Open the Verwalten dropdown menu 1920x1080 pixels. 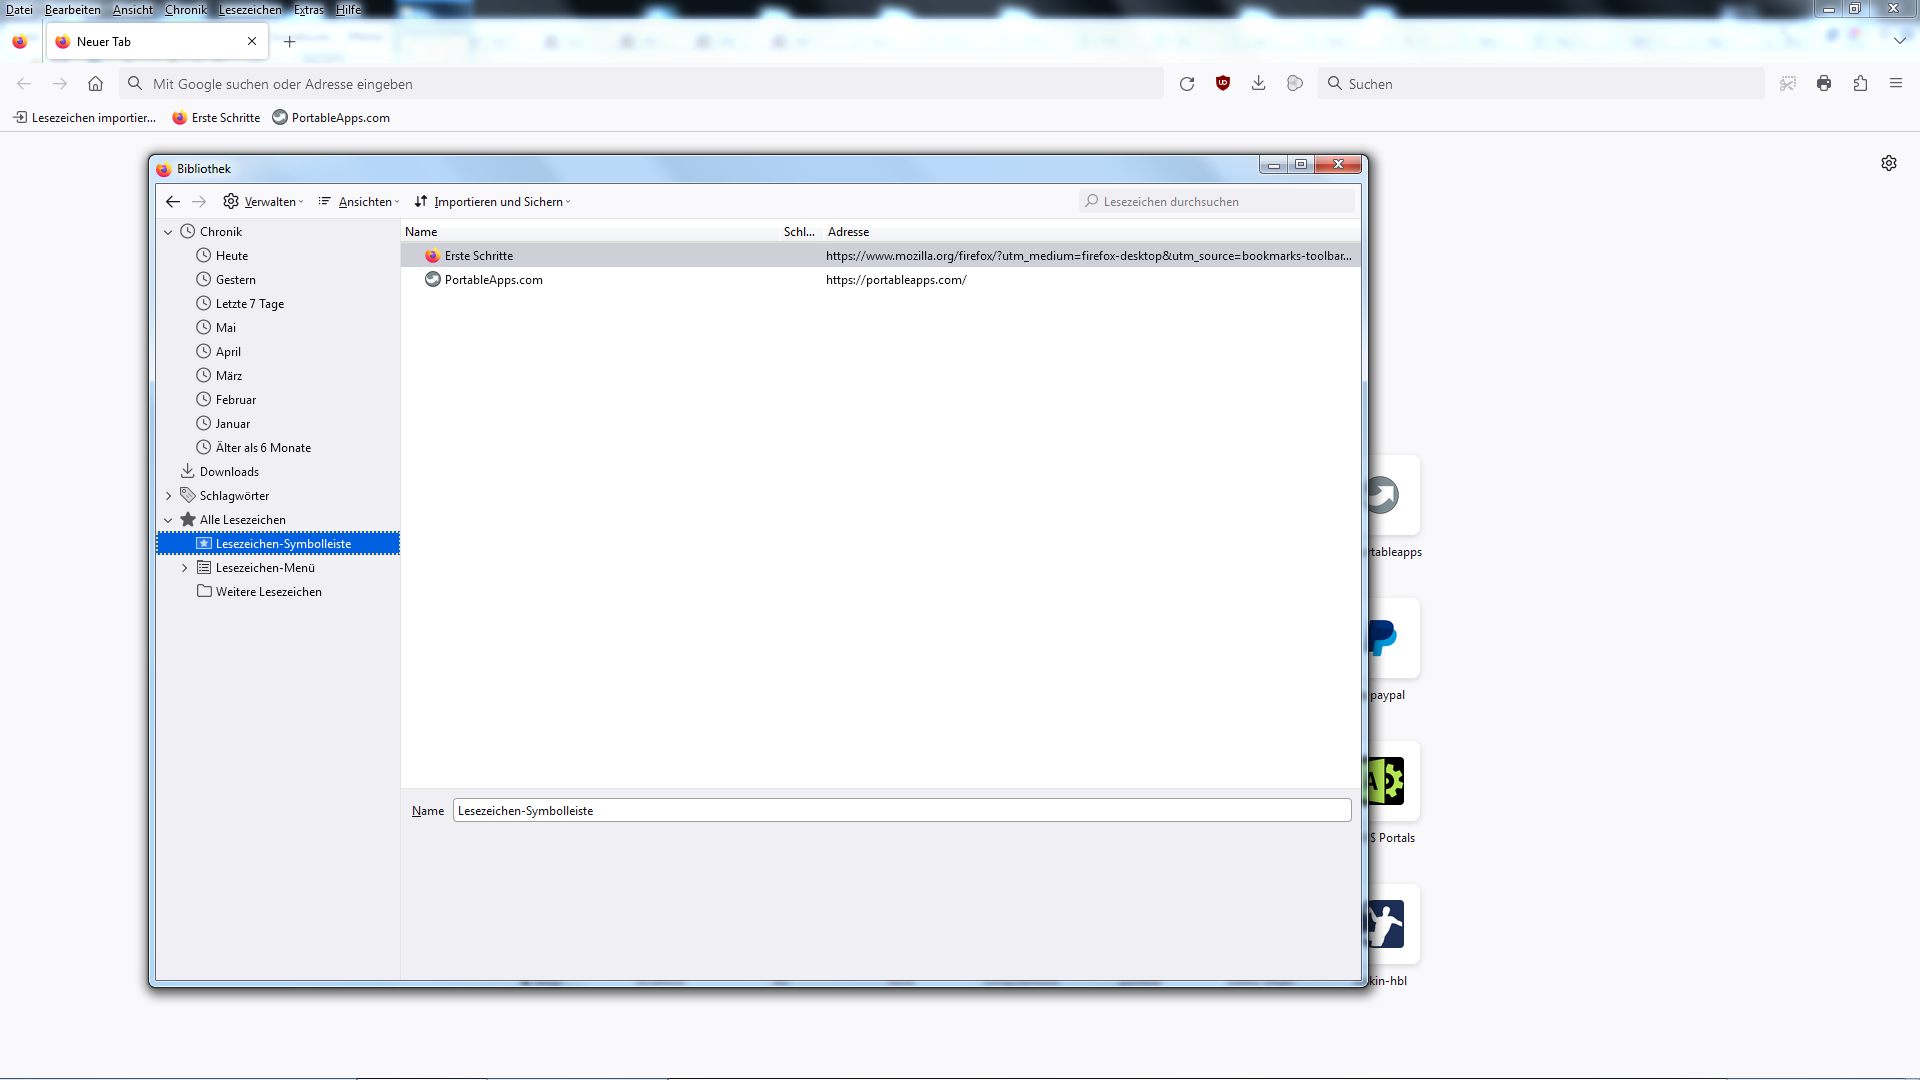coord(263,202)
